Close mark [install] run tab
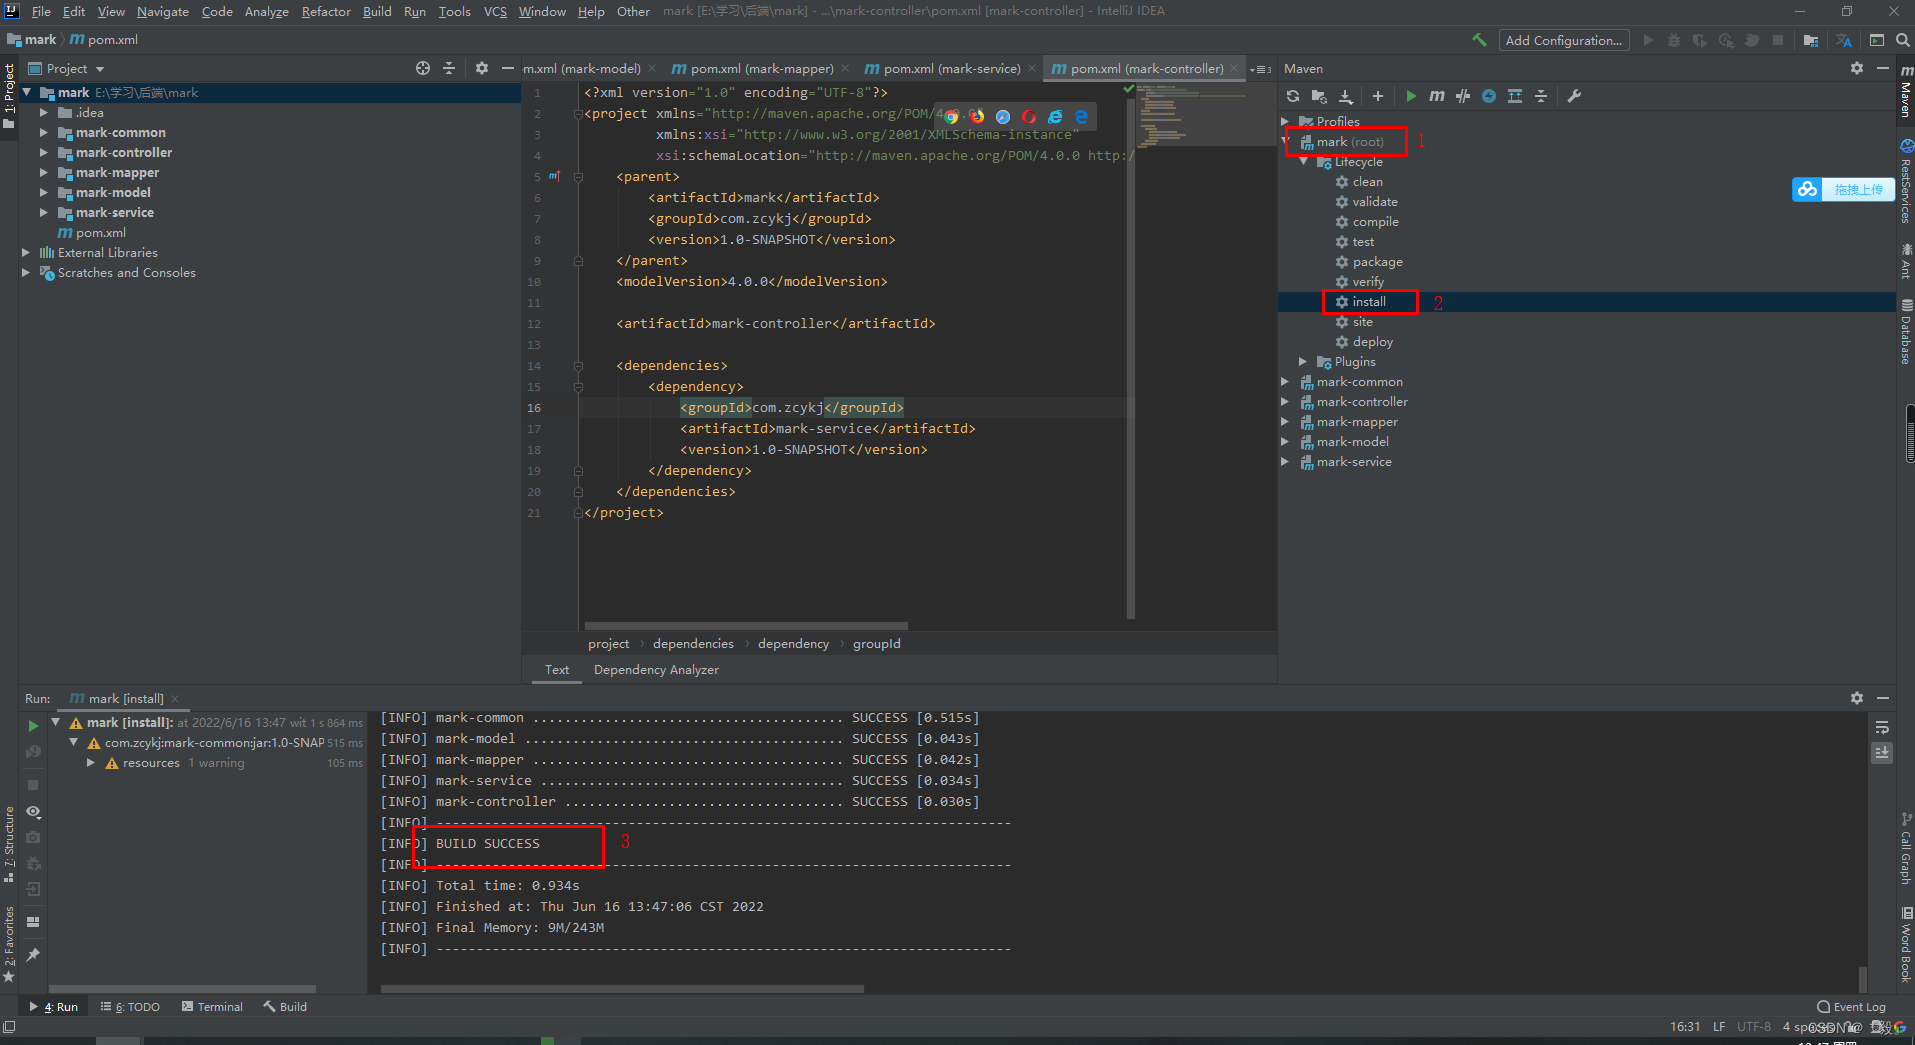The height and width of the screenshot is (1045, 1915). click(175, 699)
